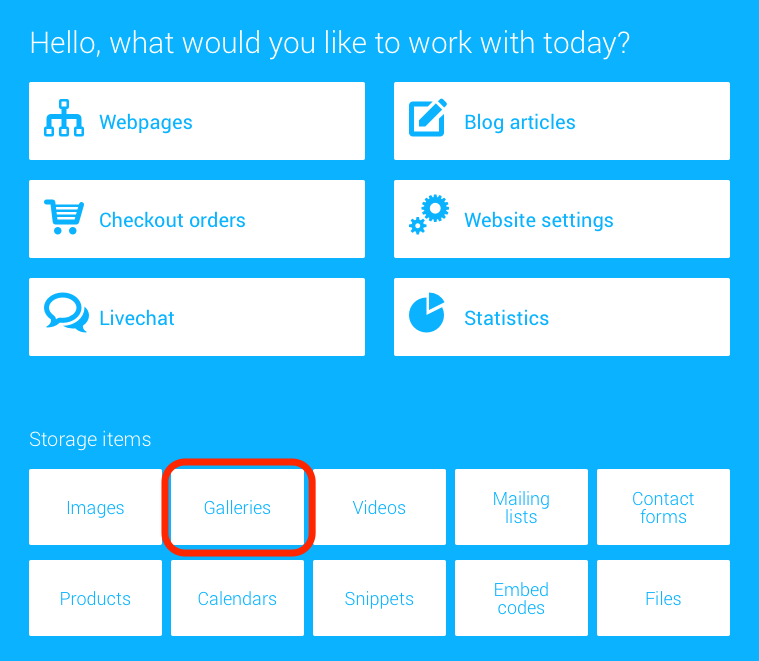Click the Webpages sitemap icon
759x661 pixels.
click(64, 119)
